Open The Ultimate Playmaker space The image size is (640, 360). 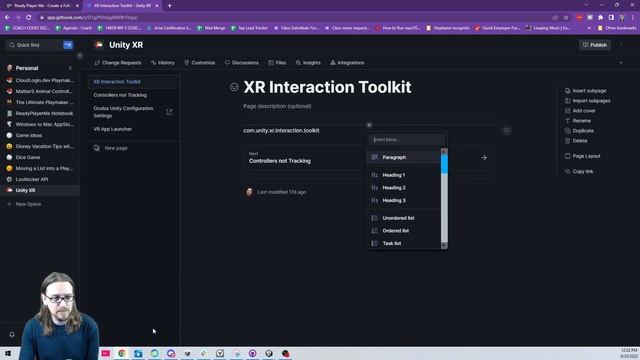(x=40, y=102)
